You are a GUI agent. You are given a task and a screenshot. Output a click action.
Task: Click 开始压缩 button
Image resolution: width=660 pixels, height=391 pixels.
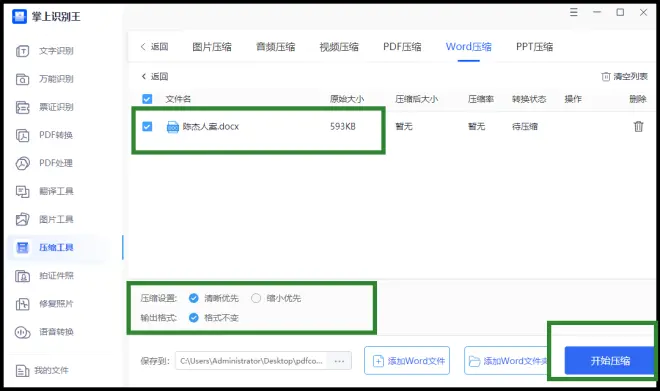(610, 361)
